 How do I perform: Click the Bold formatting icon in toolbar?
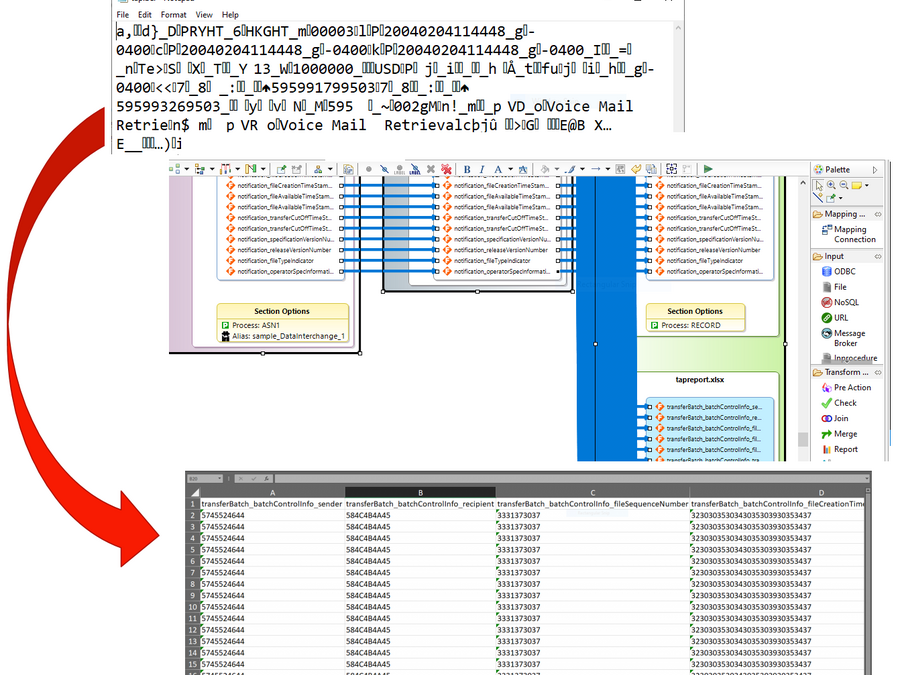pos(467,170)
